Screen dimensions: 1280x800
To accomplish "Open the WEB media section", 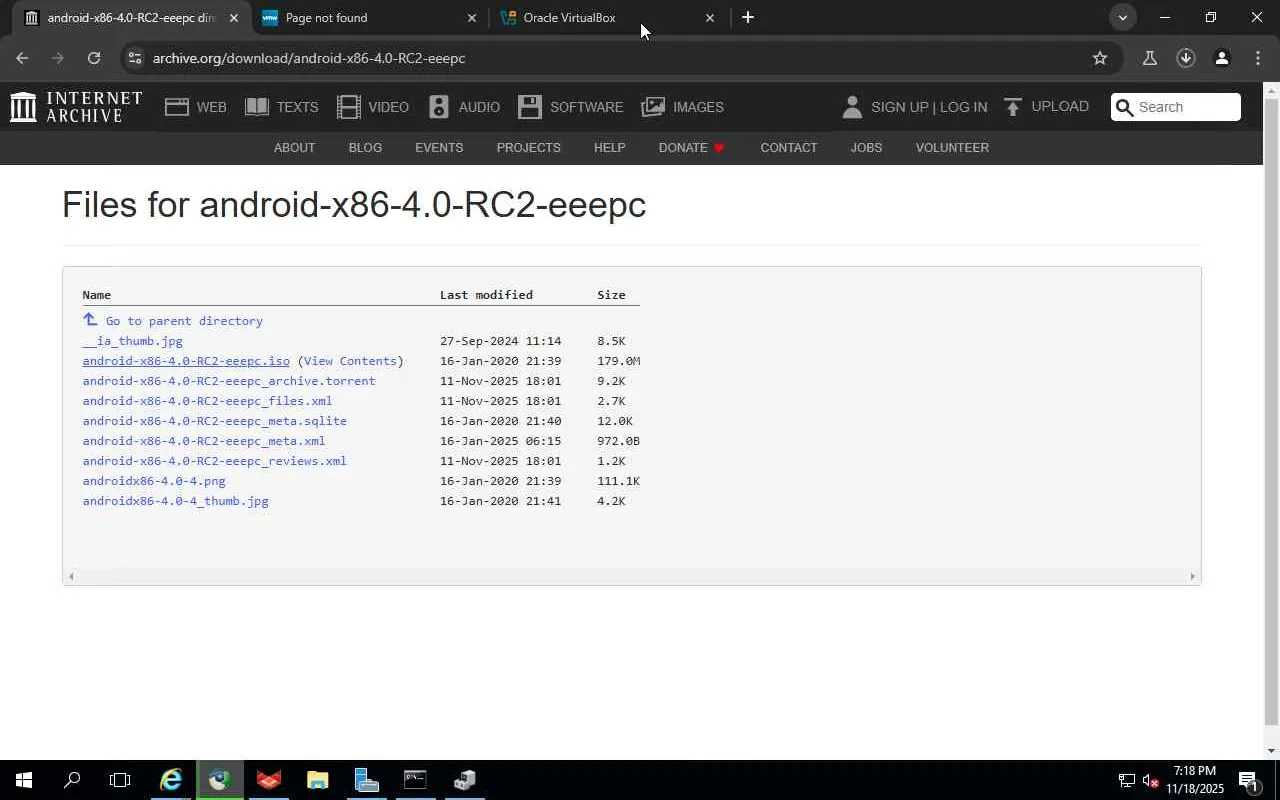I will coord(196,107).
